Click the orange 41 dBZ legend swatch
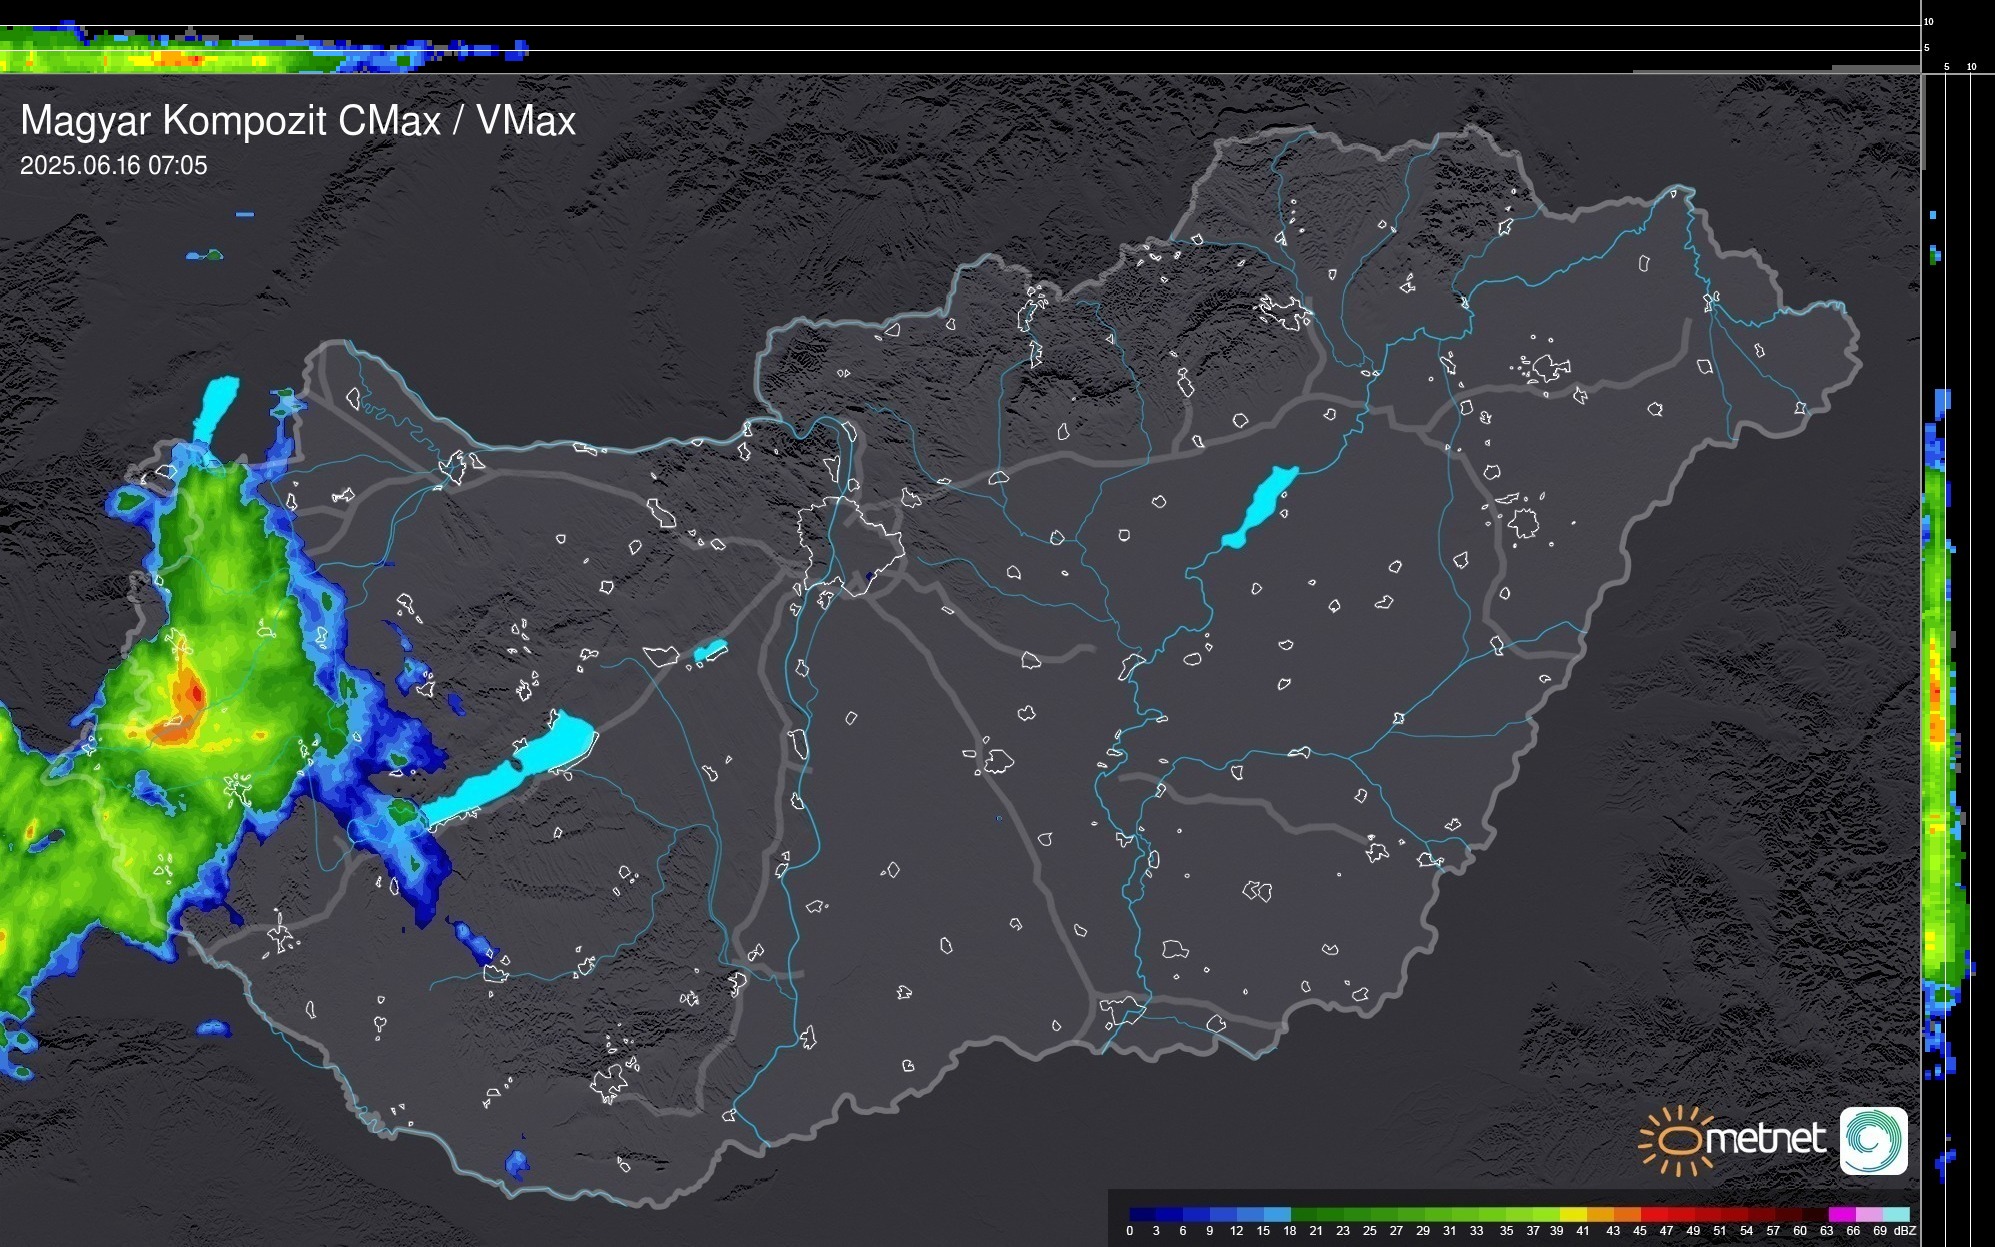The width and height of the screenshot is (1995, 1247). point(1599,1214)
